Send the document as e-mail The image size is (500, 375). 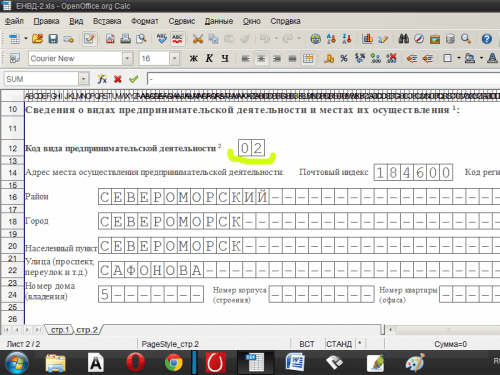click(69, 39)
